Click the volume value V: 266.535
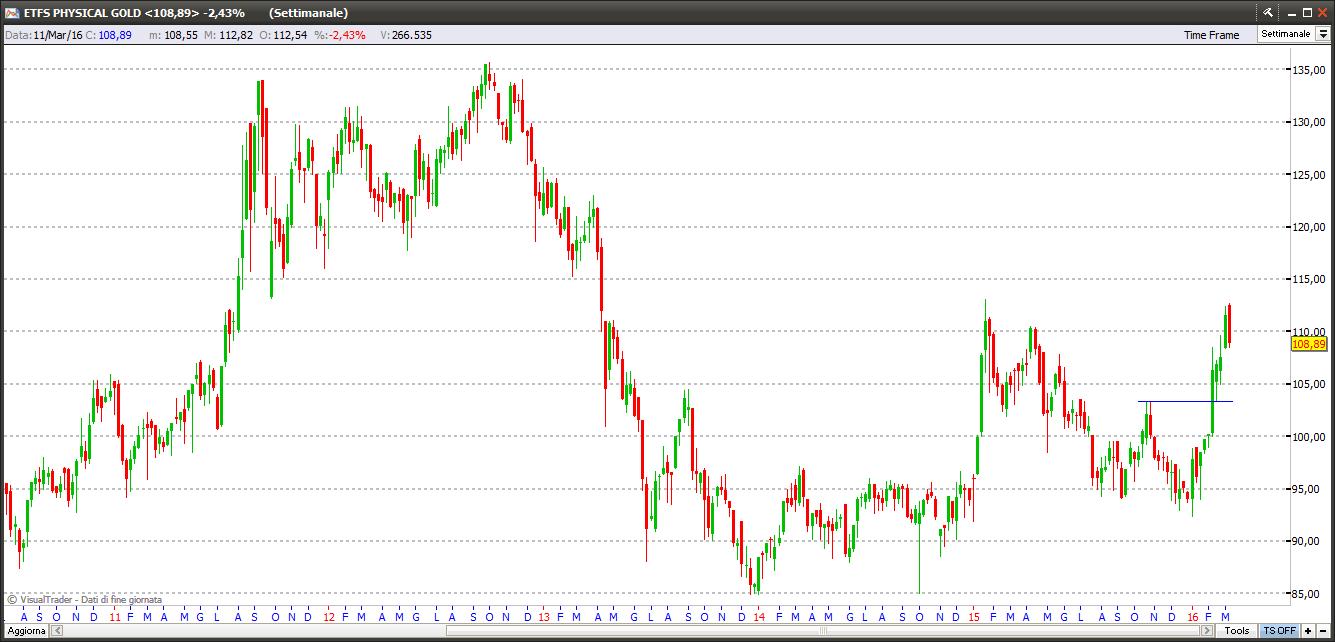This screenshot has width=1335, height=642. (406, 35)
